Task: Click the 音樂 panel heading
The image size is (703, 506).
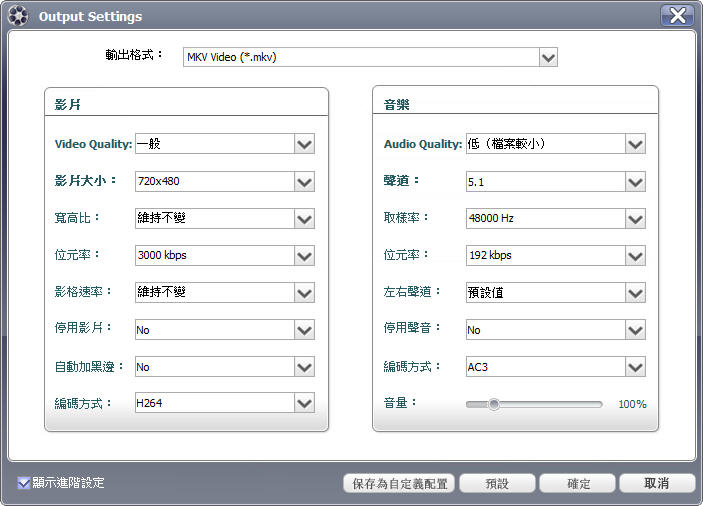Action: (x=396, y=105)
